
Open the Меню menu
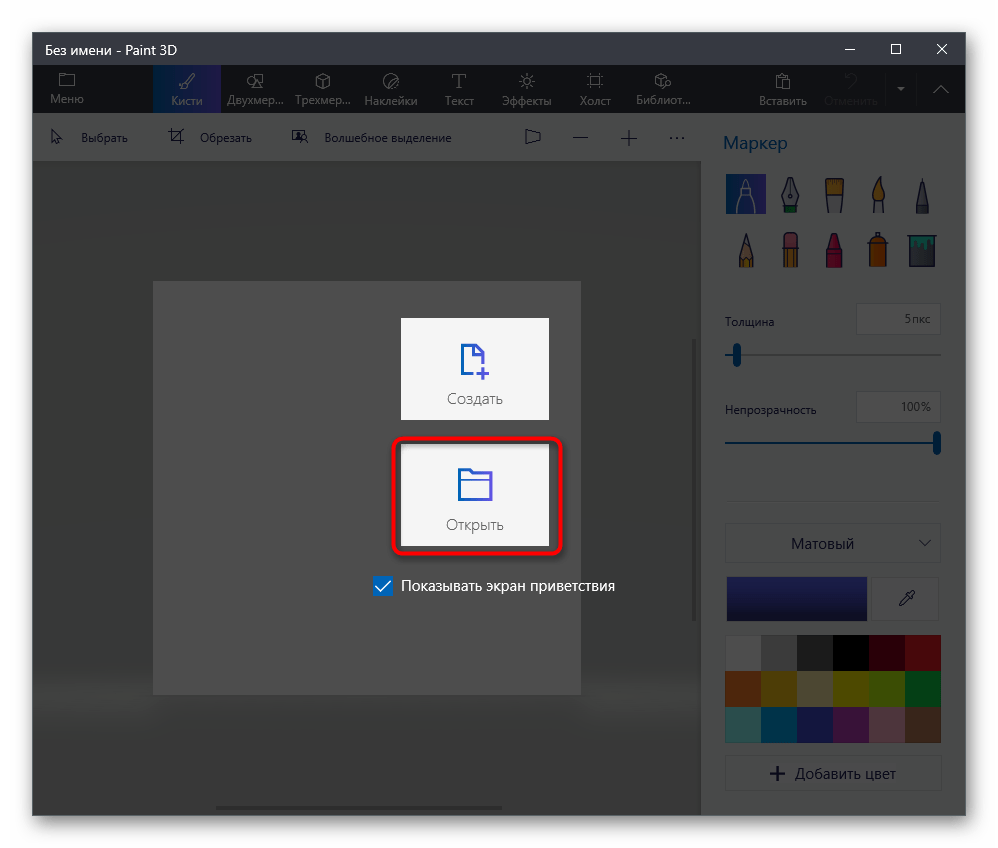pyautogui.click(x=67, y=89)
